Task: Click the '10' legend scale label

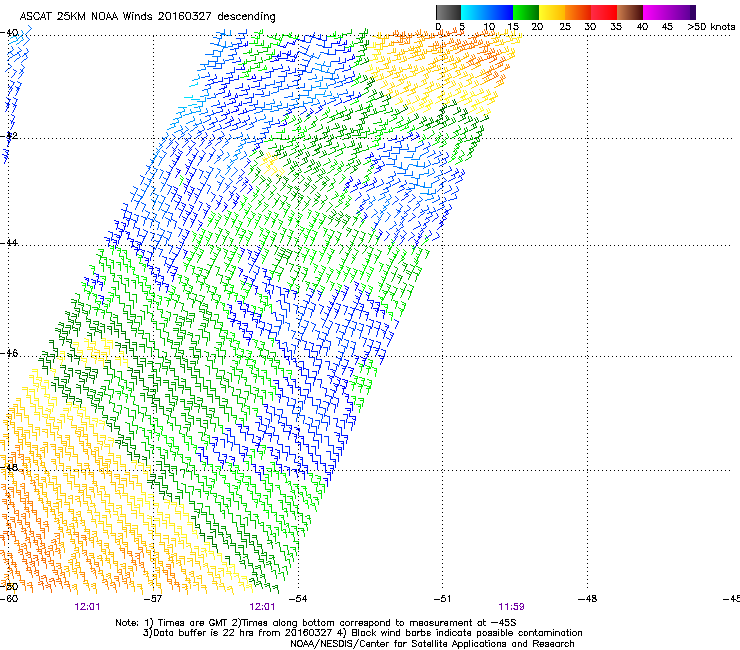Action: (489, 27)
